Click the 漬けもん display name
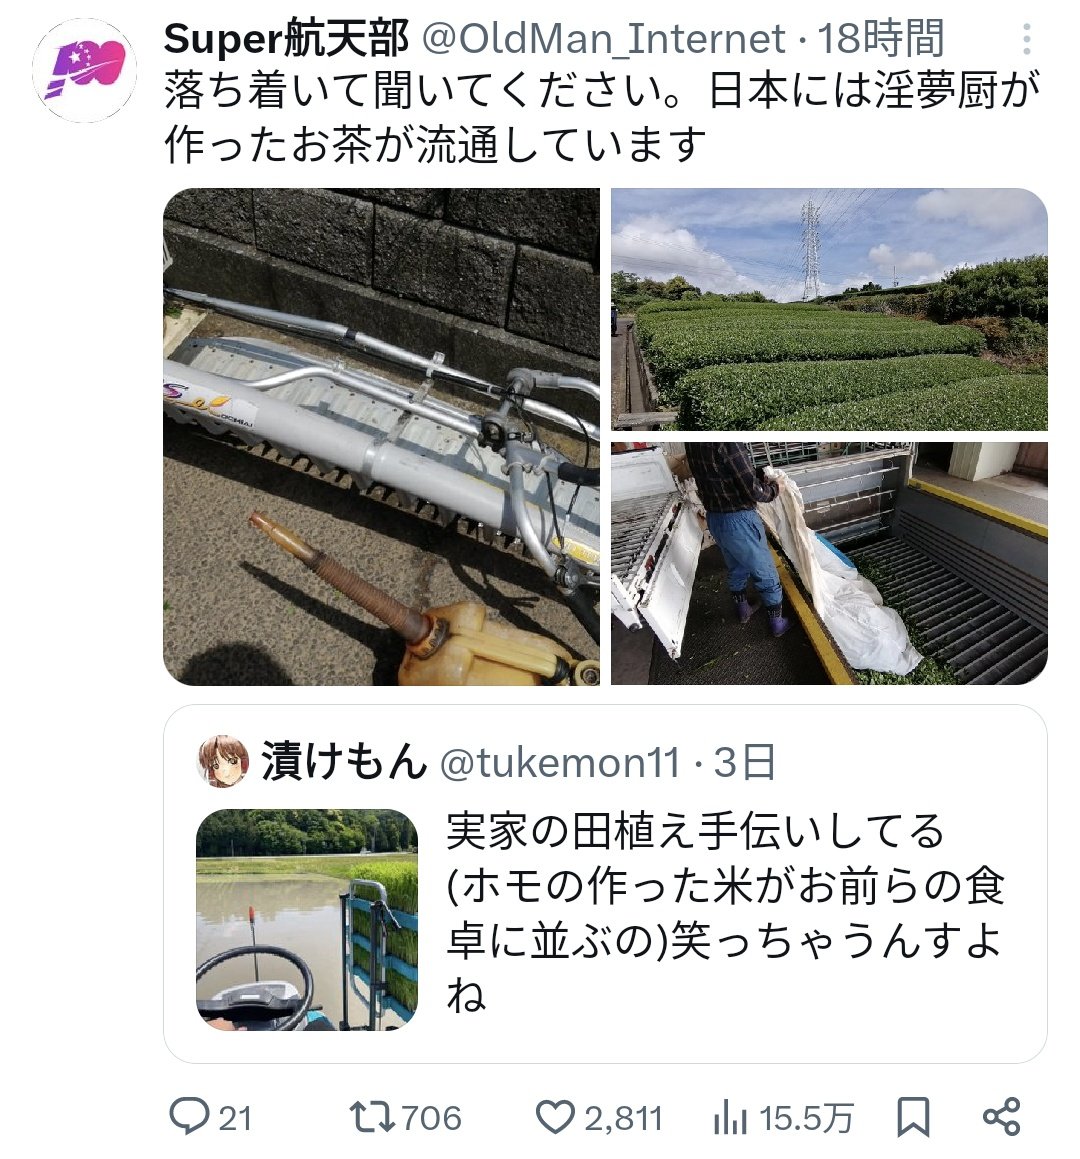1080x1159 pixels. pos(344,762)
